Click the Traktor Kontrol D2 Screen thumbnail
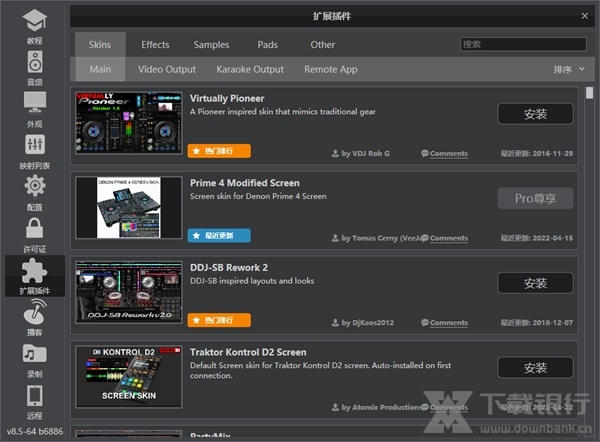This screenshot has width=600, height=442. [129, 377]
